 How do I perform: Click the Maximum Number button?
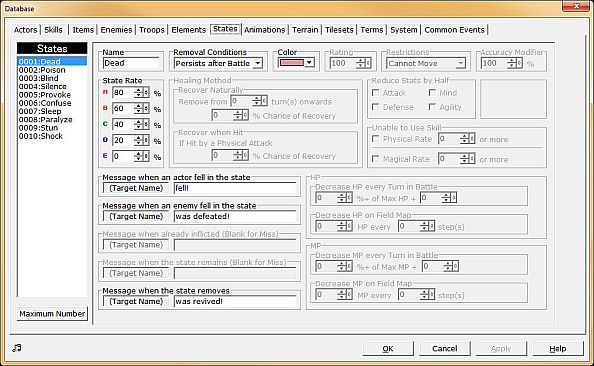pos(52,314)
